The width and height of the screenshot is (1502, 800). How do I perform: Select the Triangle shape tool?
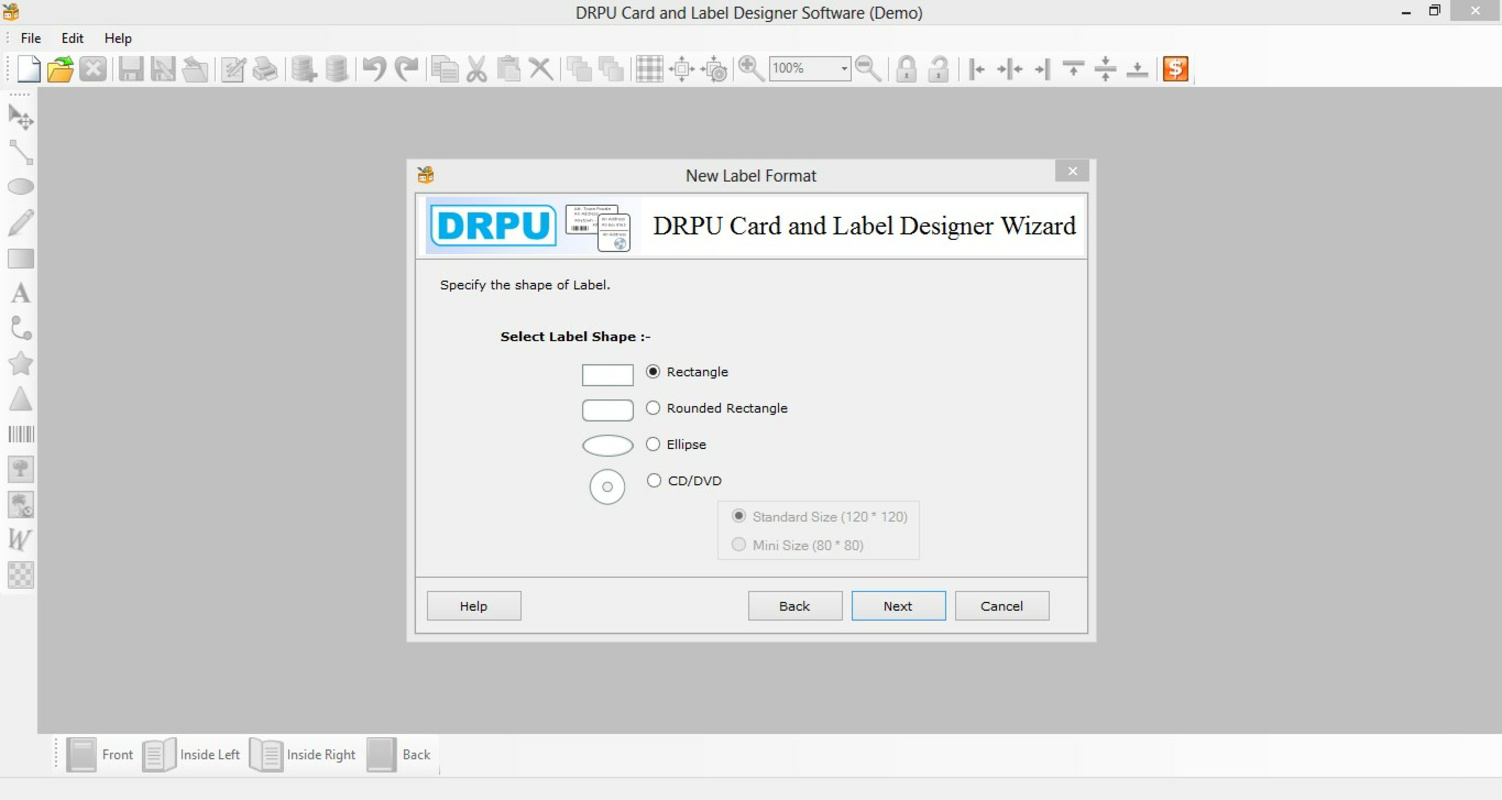21,399
